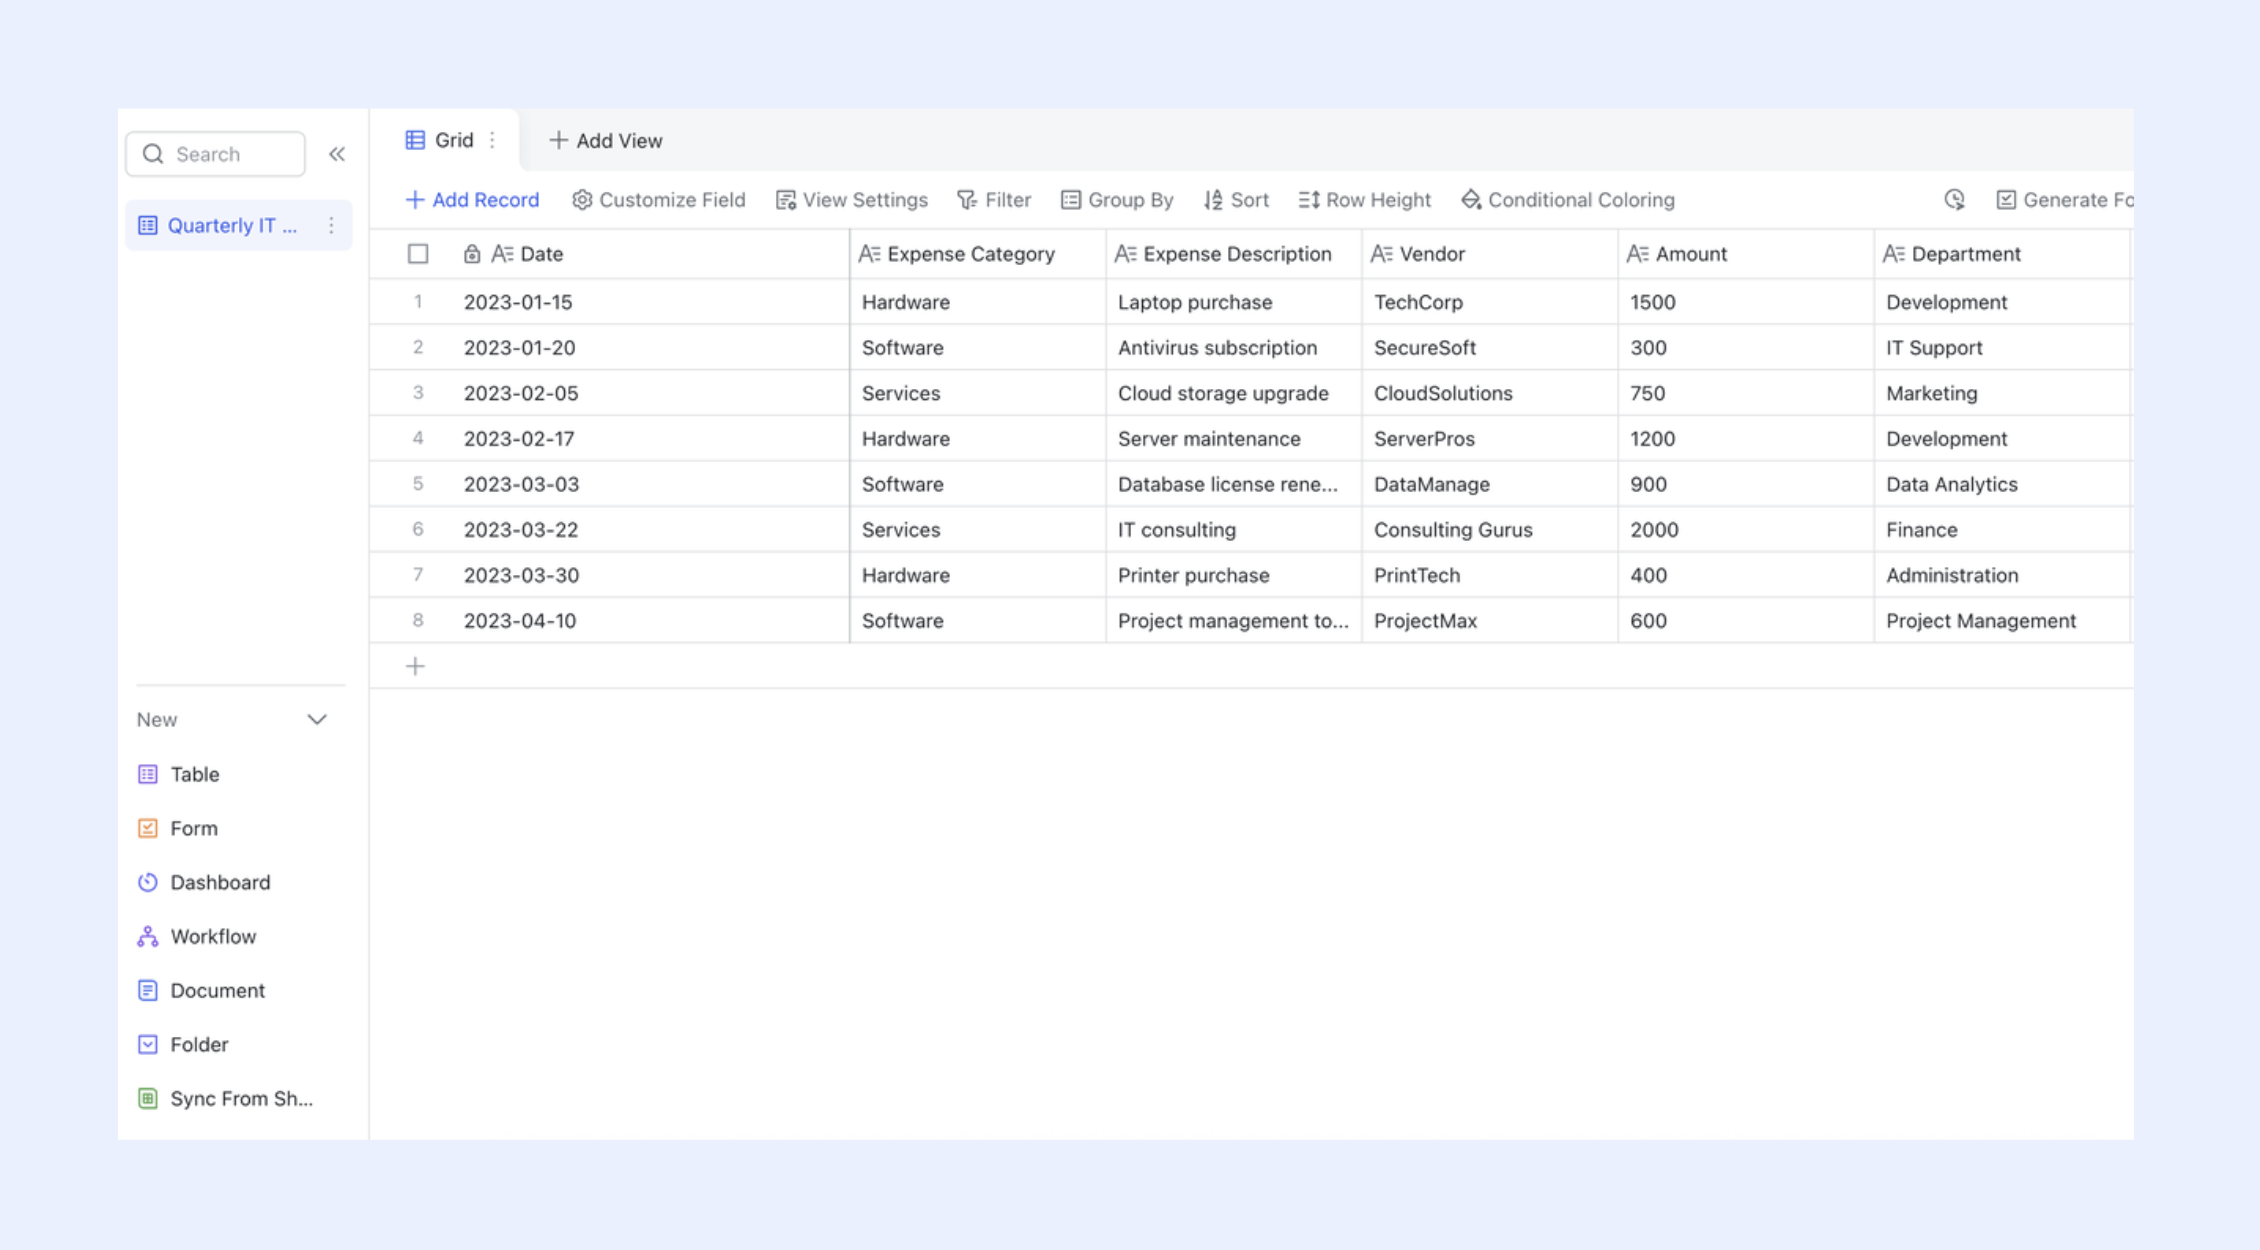This screenshot has height=1250, width=2260.
Task: Click cell '2023-04-10'
Action: [x=652, y=620]
